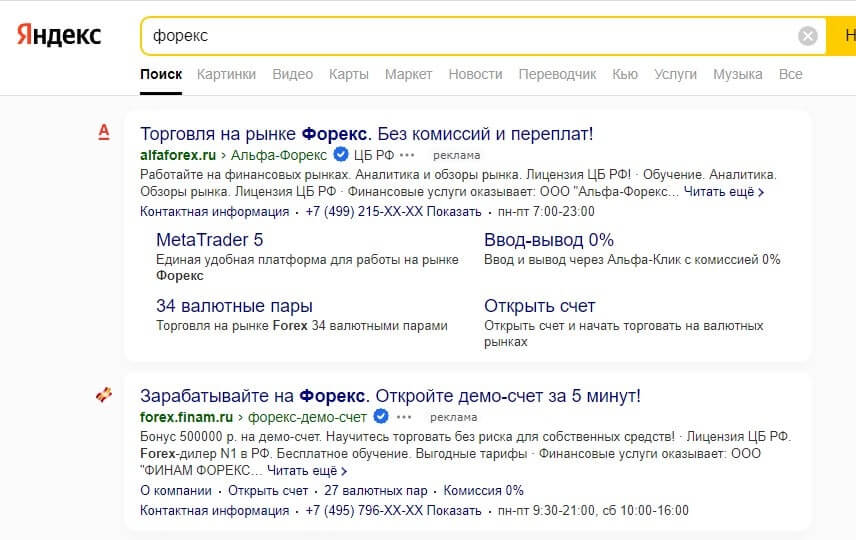
Task: Click the large Открыть счет sitelink heading
Action: tap(539, 306)
